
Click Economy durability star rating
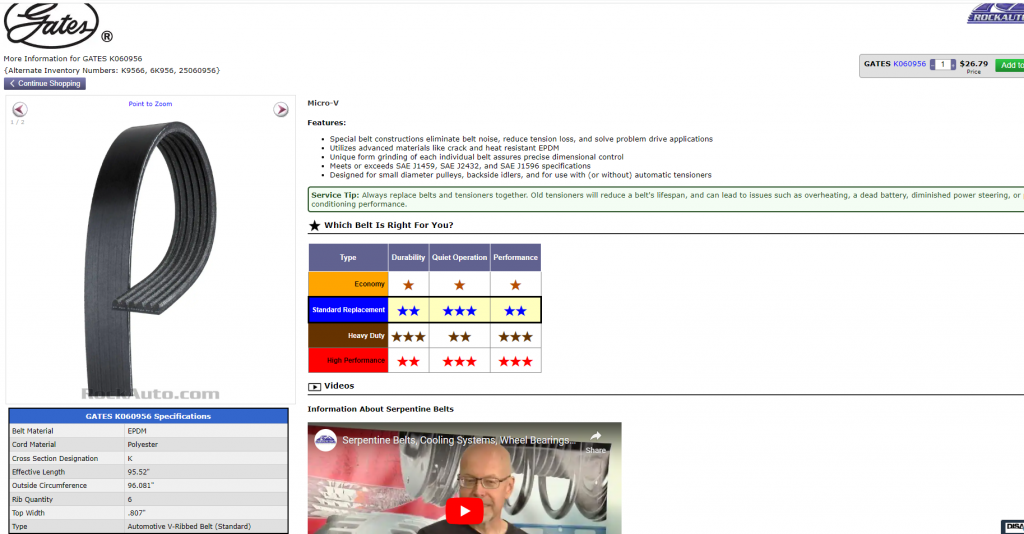tap(408, 285)
